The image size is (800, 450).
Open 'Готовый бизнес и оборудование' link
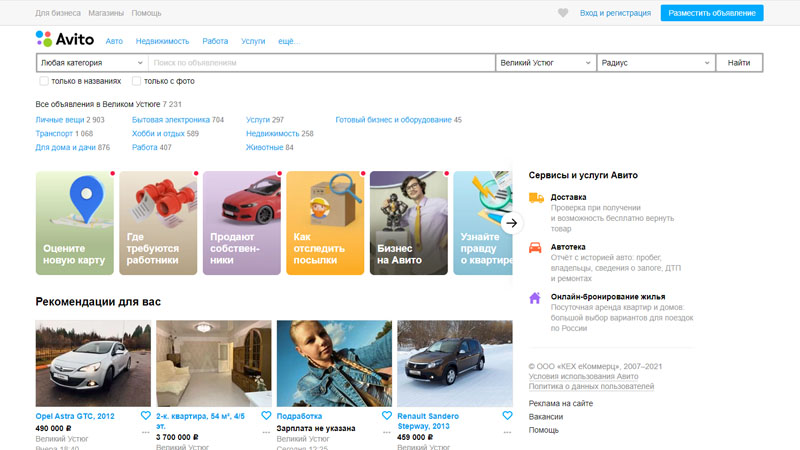[393, 120]
